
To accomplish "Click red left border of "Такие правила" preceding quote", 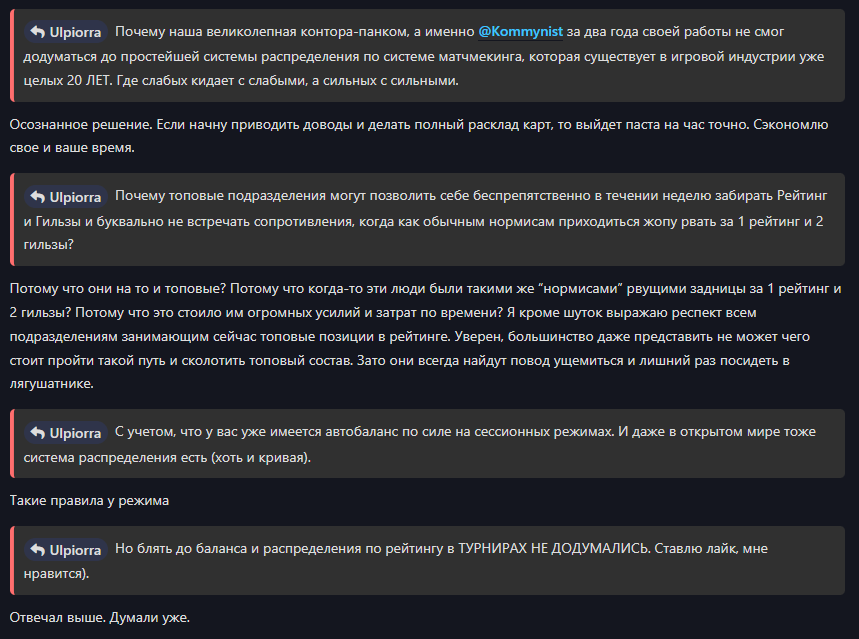I will point(12,443).
